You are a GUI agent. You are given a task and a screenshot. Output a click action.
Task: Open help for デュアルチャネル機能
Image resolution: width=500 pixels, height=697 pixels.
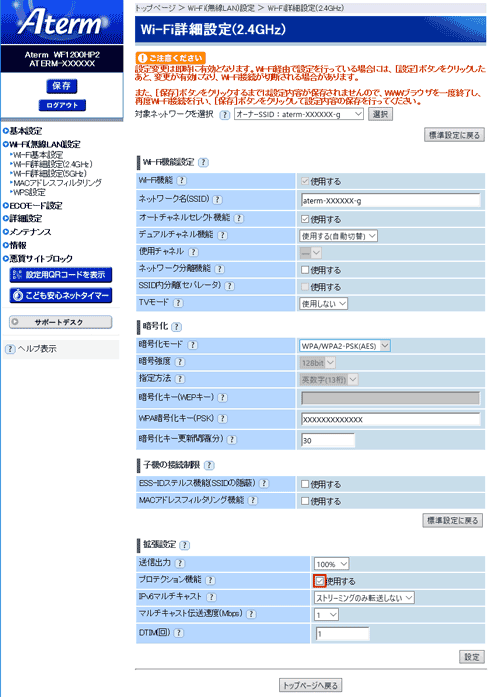tap(222, 235)
